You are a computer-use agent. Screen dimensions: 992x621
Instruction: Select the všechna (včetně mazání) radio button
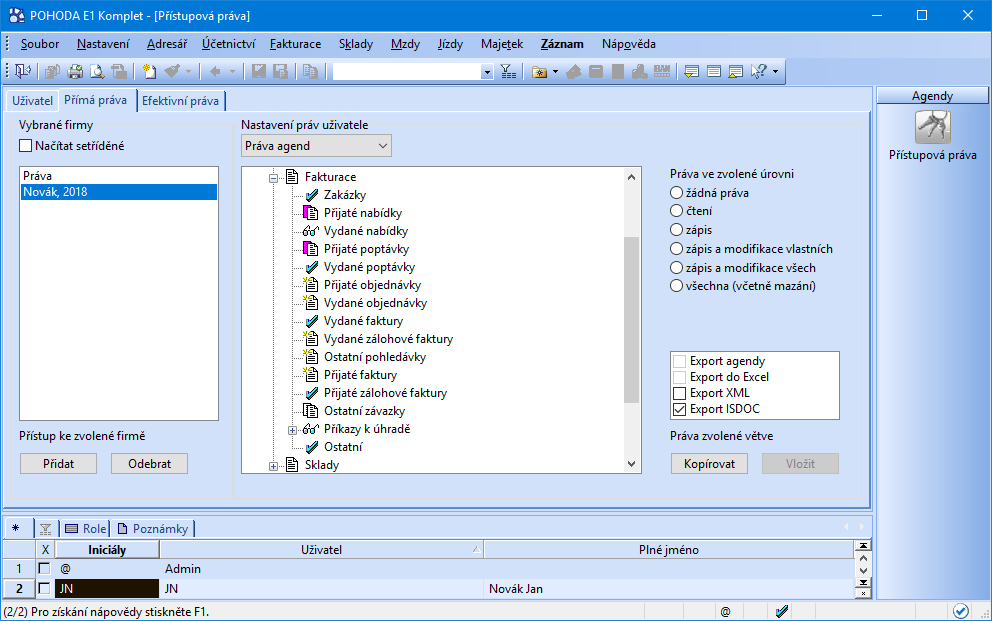tap(676, 286)
